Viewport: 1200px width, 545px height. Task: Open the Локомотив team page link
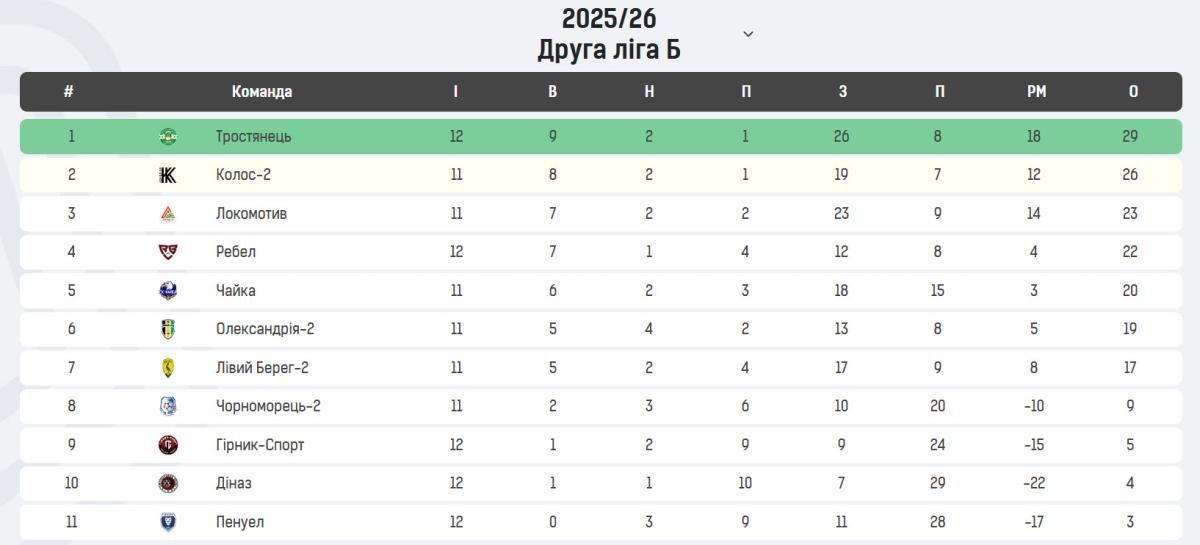pyautogui.click(x=251, y=213)
